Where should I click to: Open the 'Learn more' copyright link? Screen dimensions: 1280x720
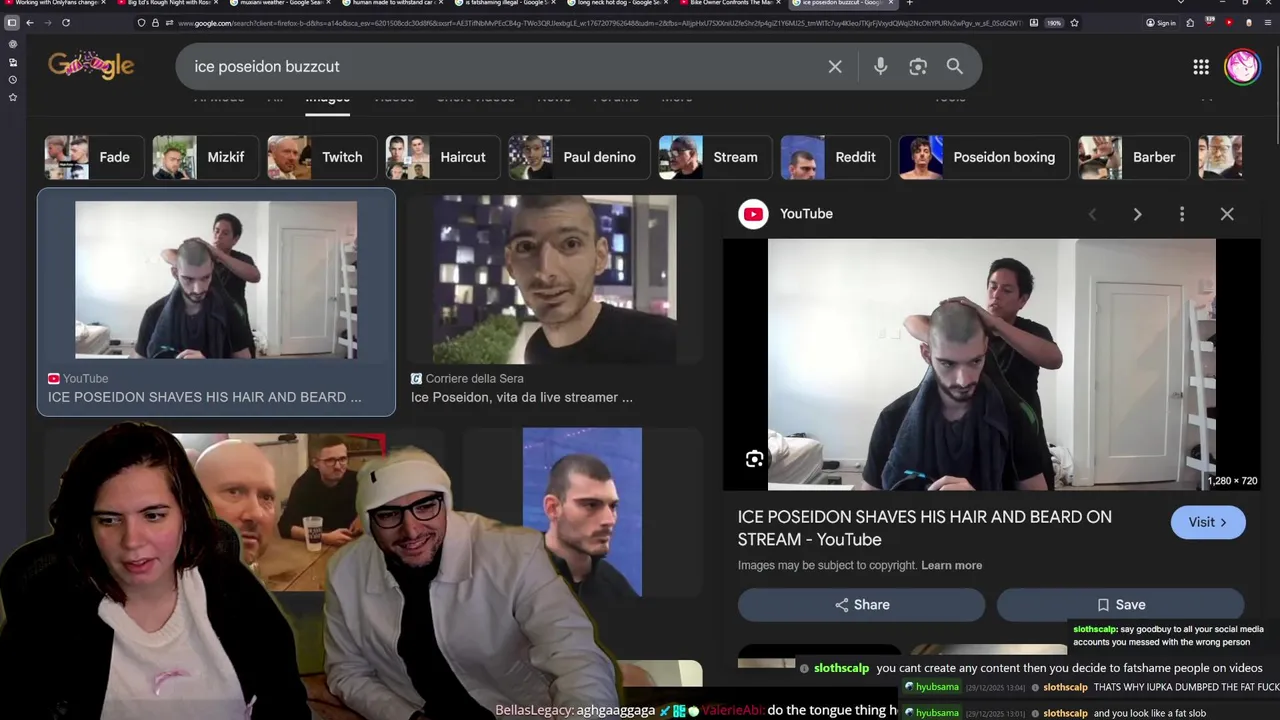pos(951,565)
